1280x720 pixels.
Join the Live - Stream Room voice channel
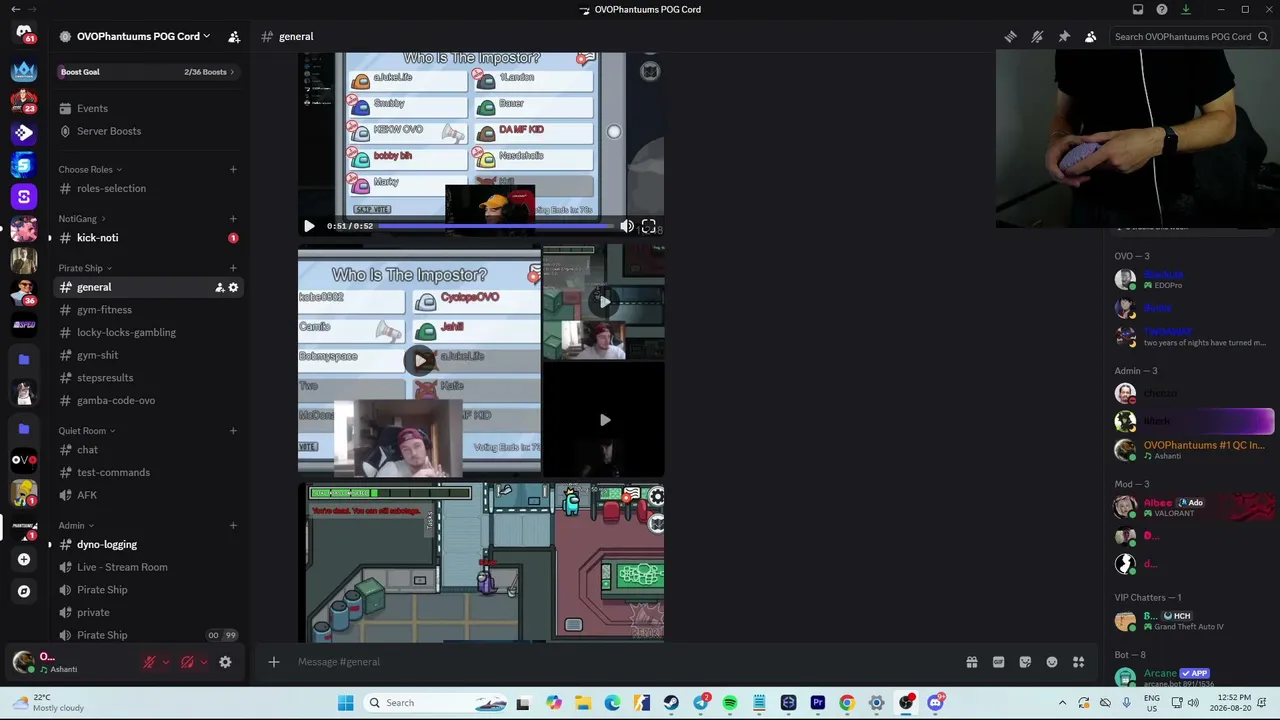[x=147, y=568]
